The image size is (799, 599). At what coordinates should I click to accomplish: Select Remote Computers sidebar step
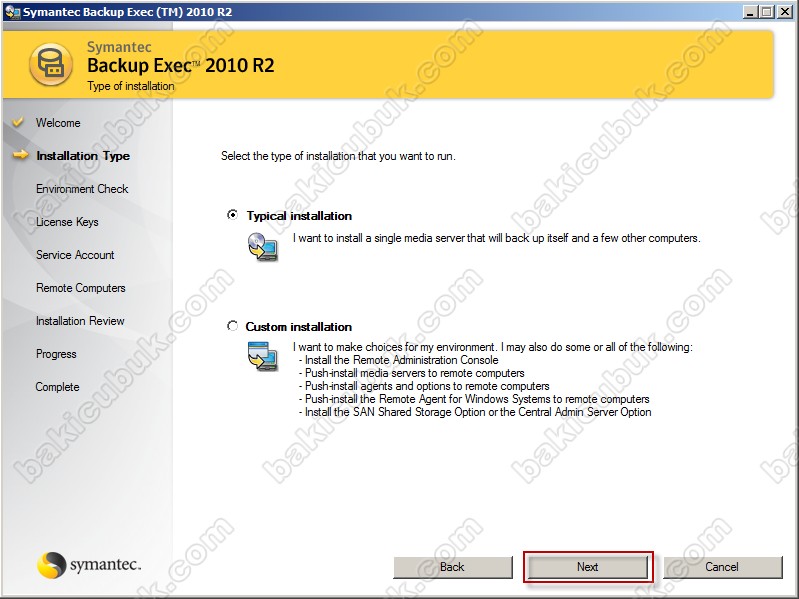[81, 288]
